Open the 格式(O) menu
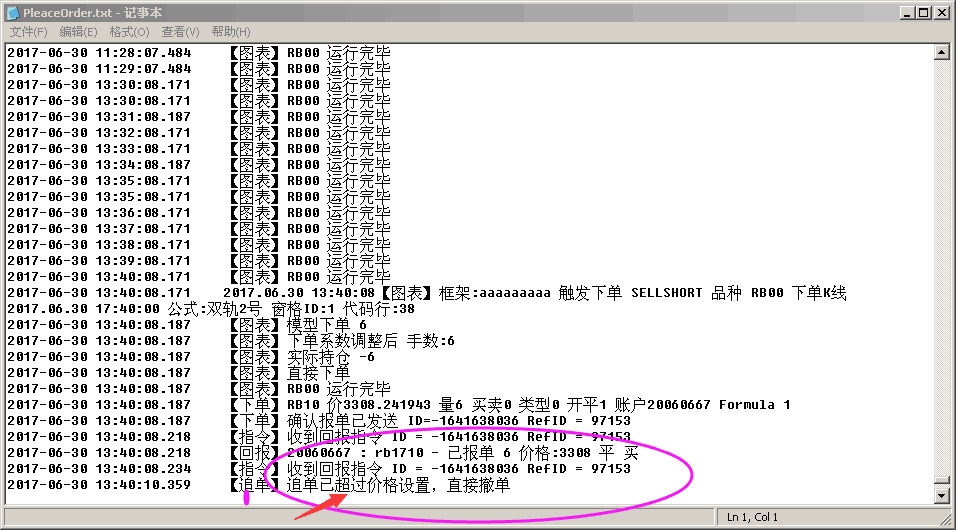956x530 pixels. 129,32
